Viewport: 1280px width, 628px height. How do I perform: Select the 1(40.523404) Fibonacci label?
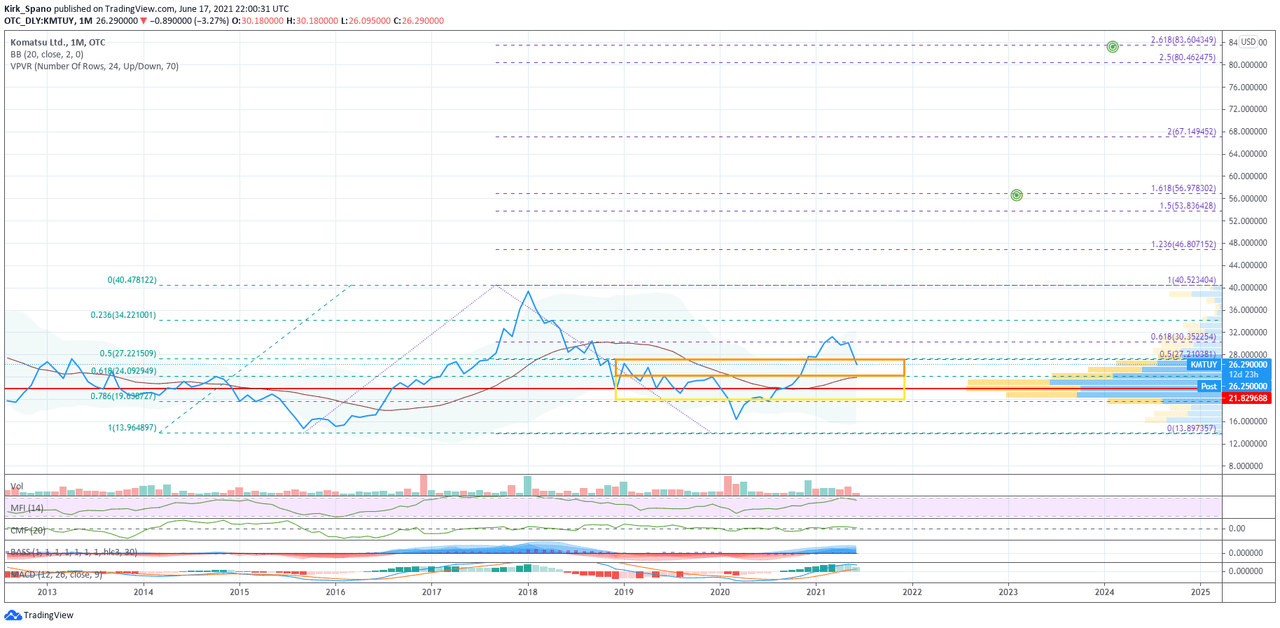(1191, 281)
